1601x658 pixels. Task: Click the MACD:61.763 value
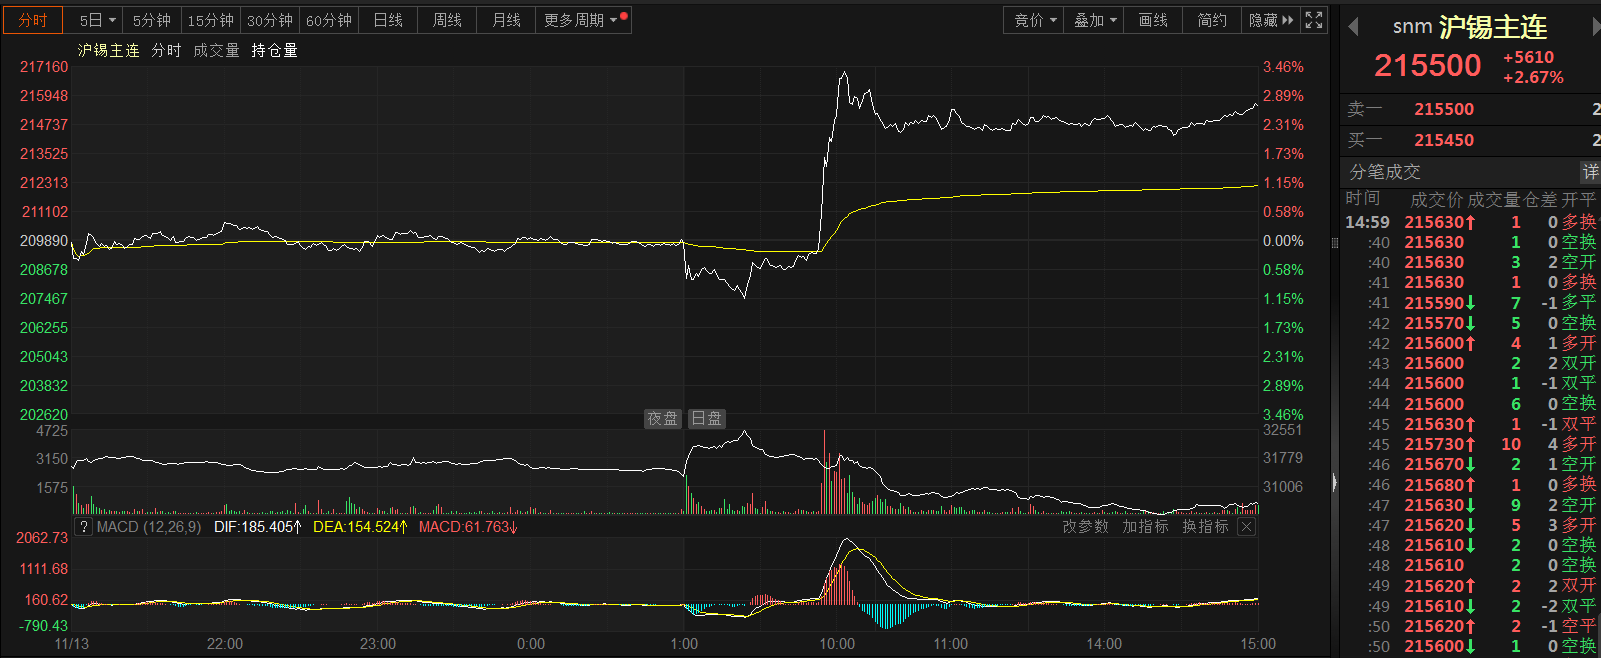click(468, 526)
